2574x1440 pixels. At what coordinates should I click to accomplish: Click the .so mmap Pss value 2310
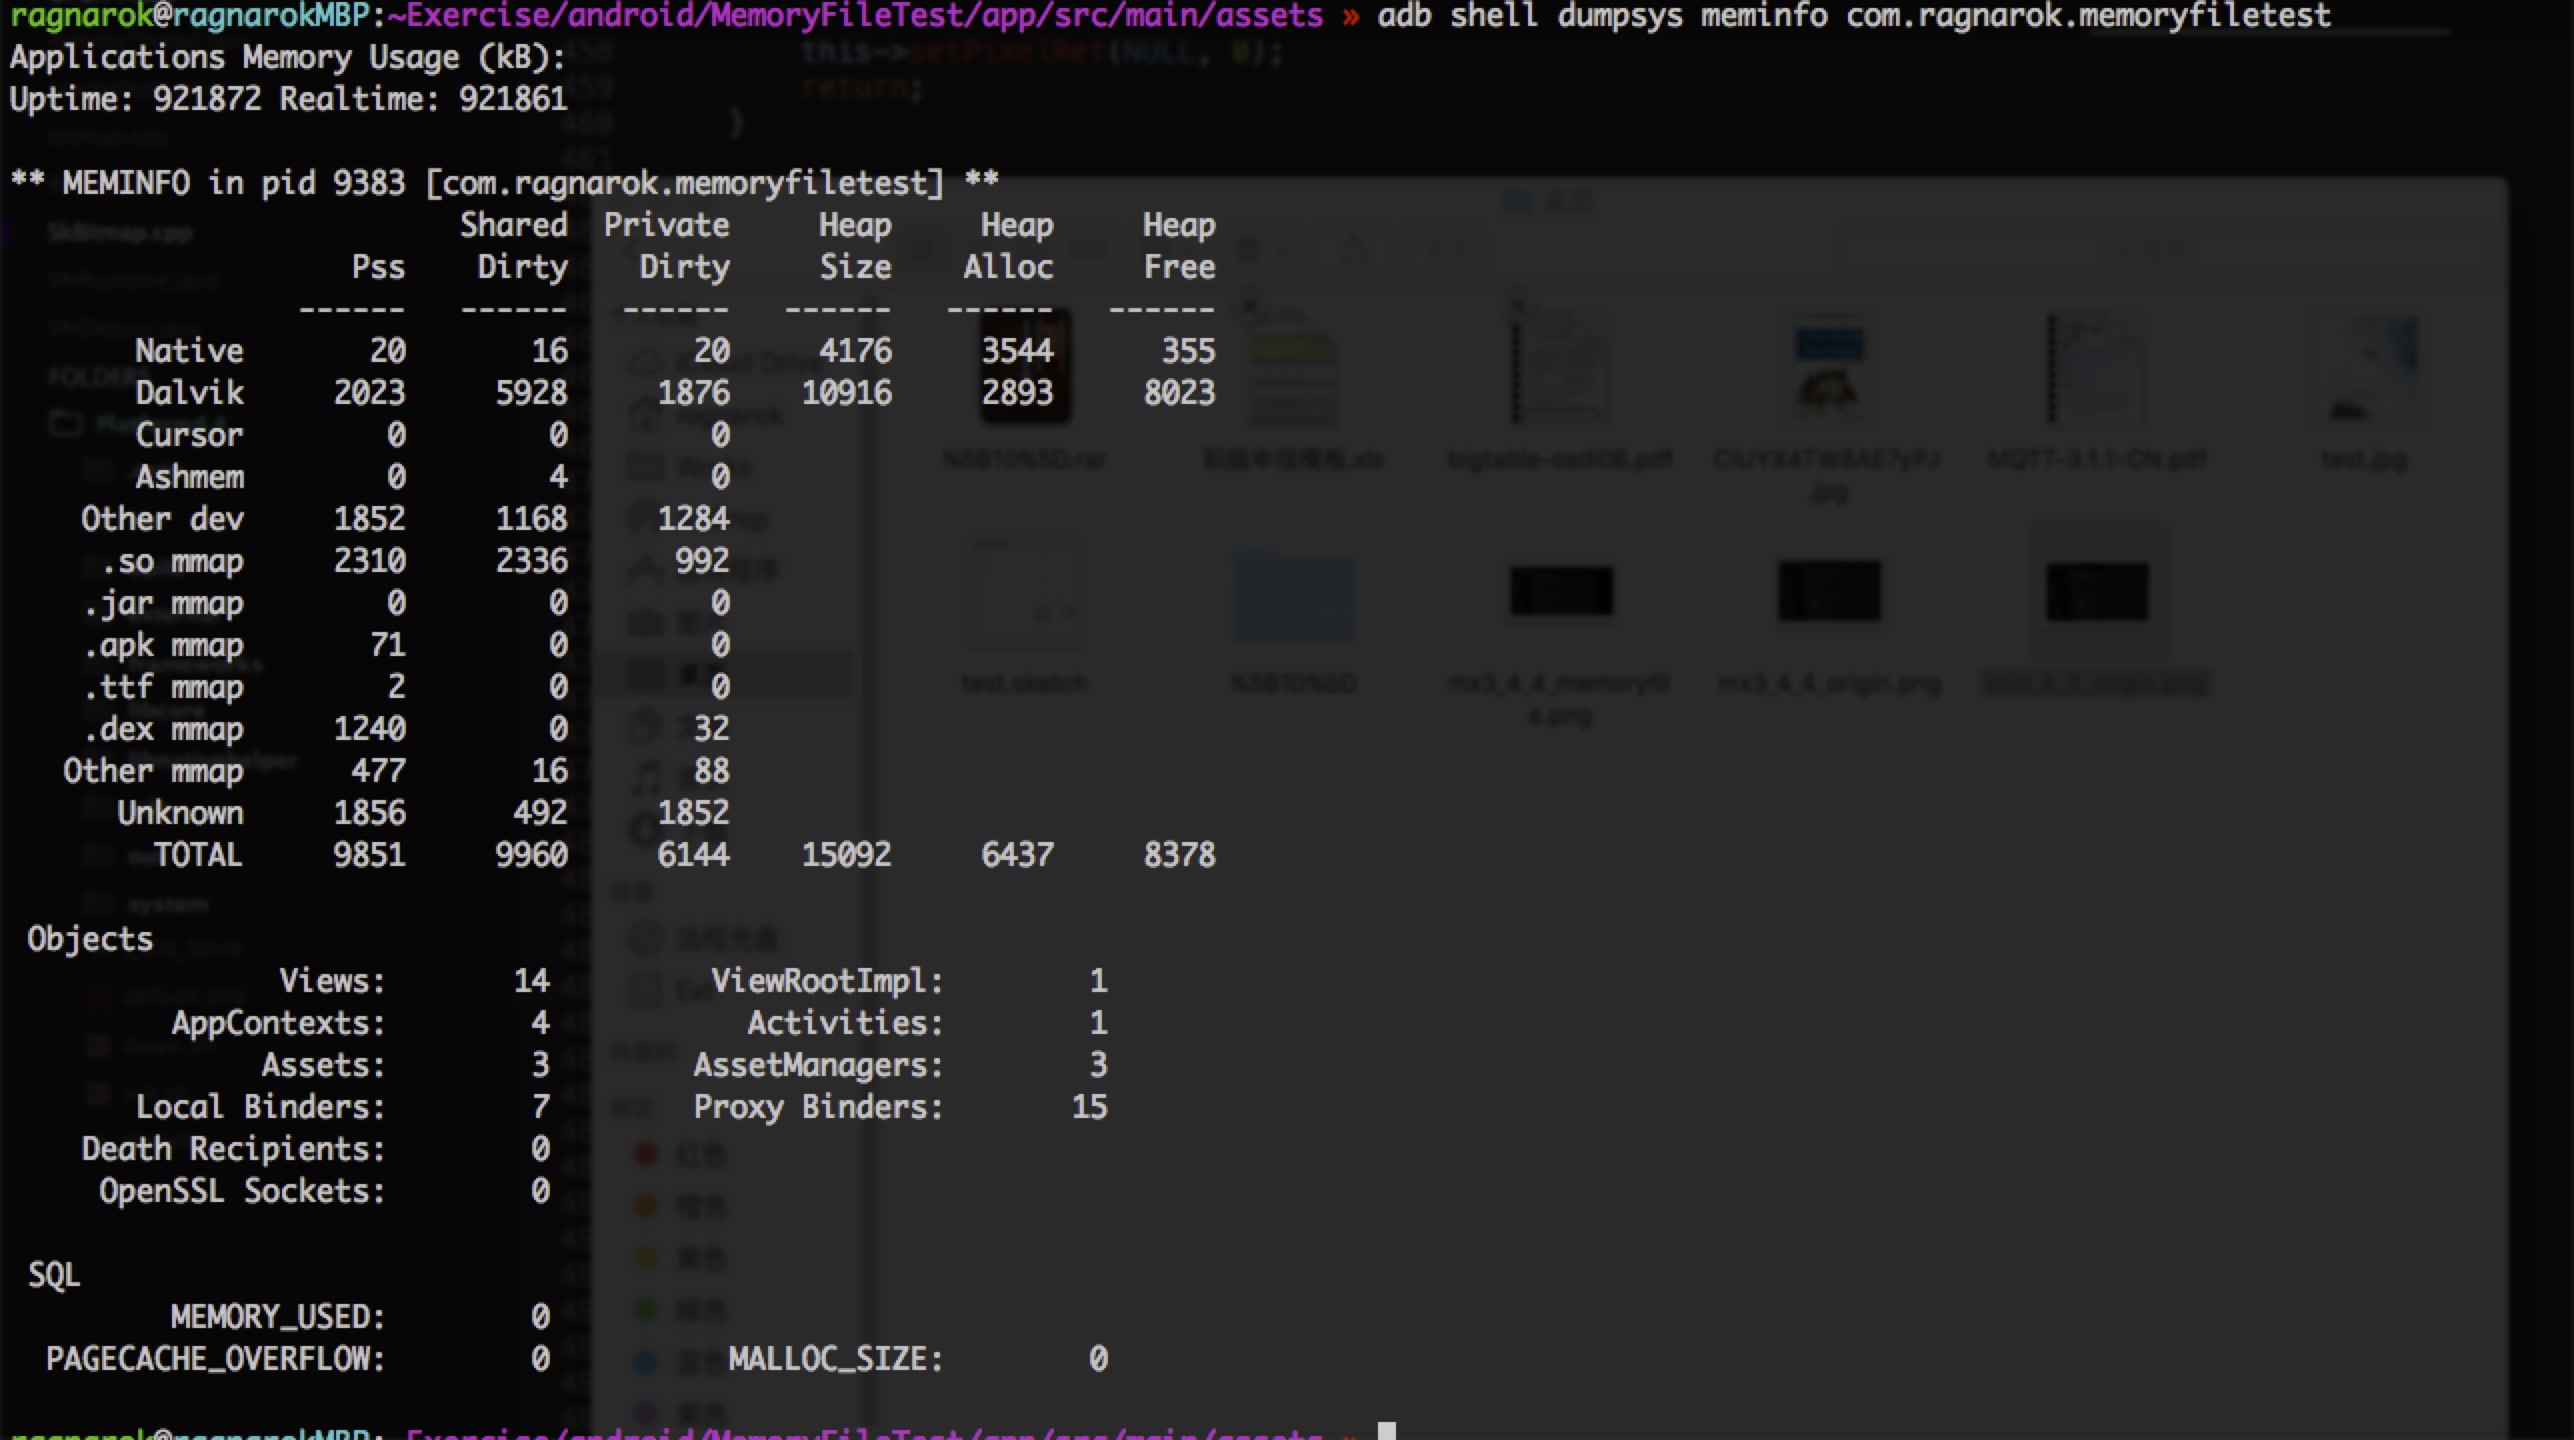pos(369,561)
